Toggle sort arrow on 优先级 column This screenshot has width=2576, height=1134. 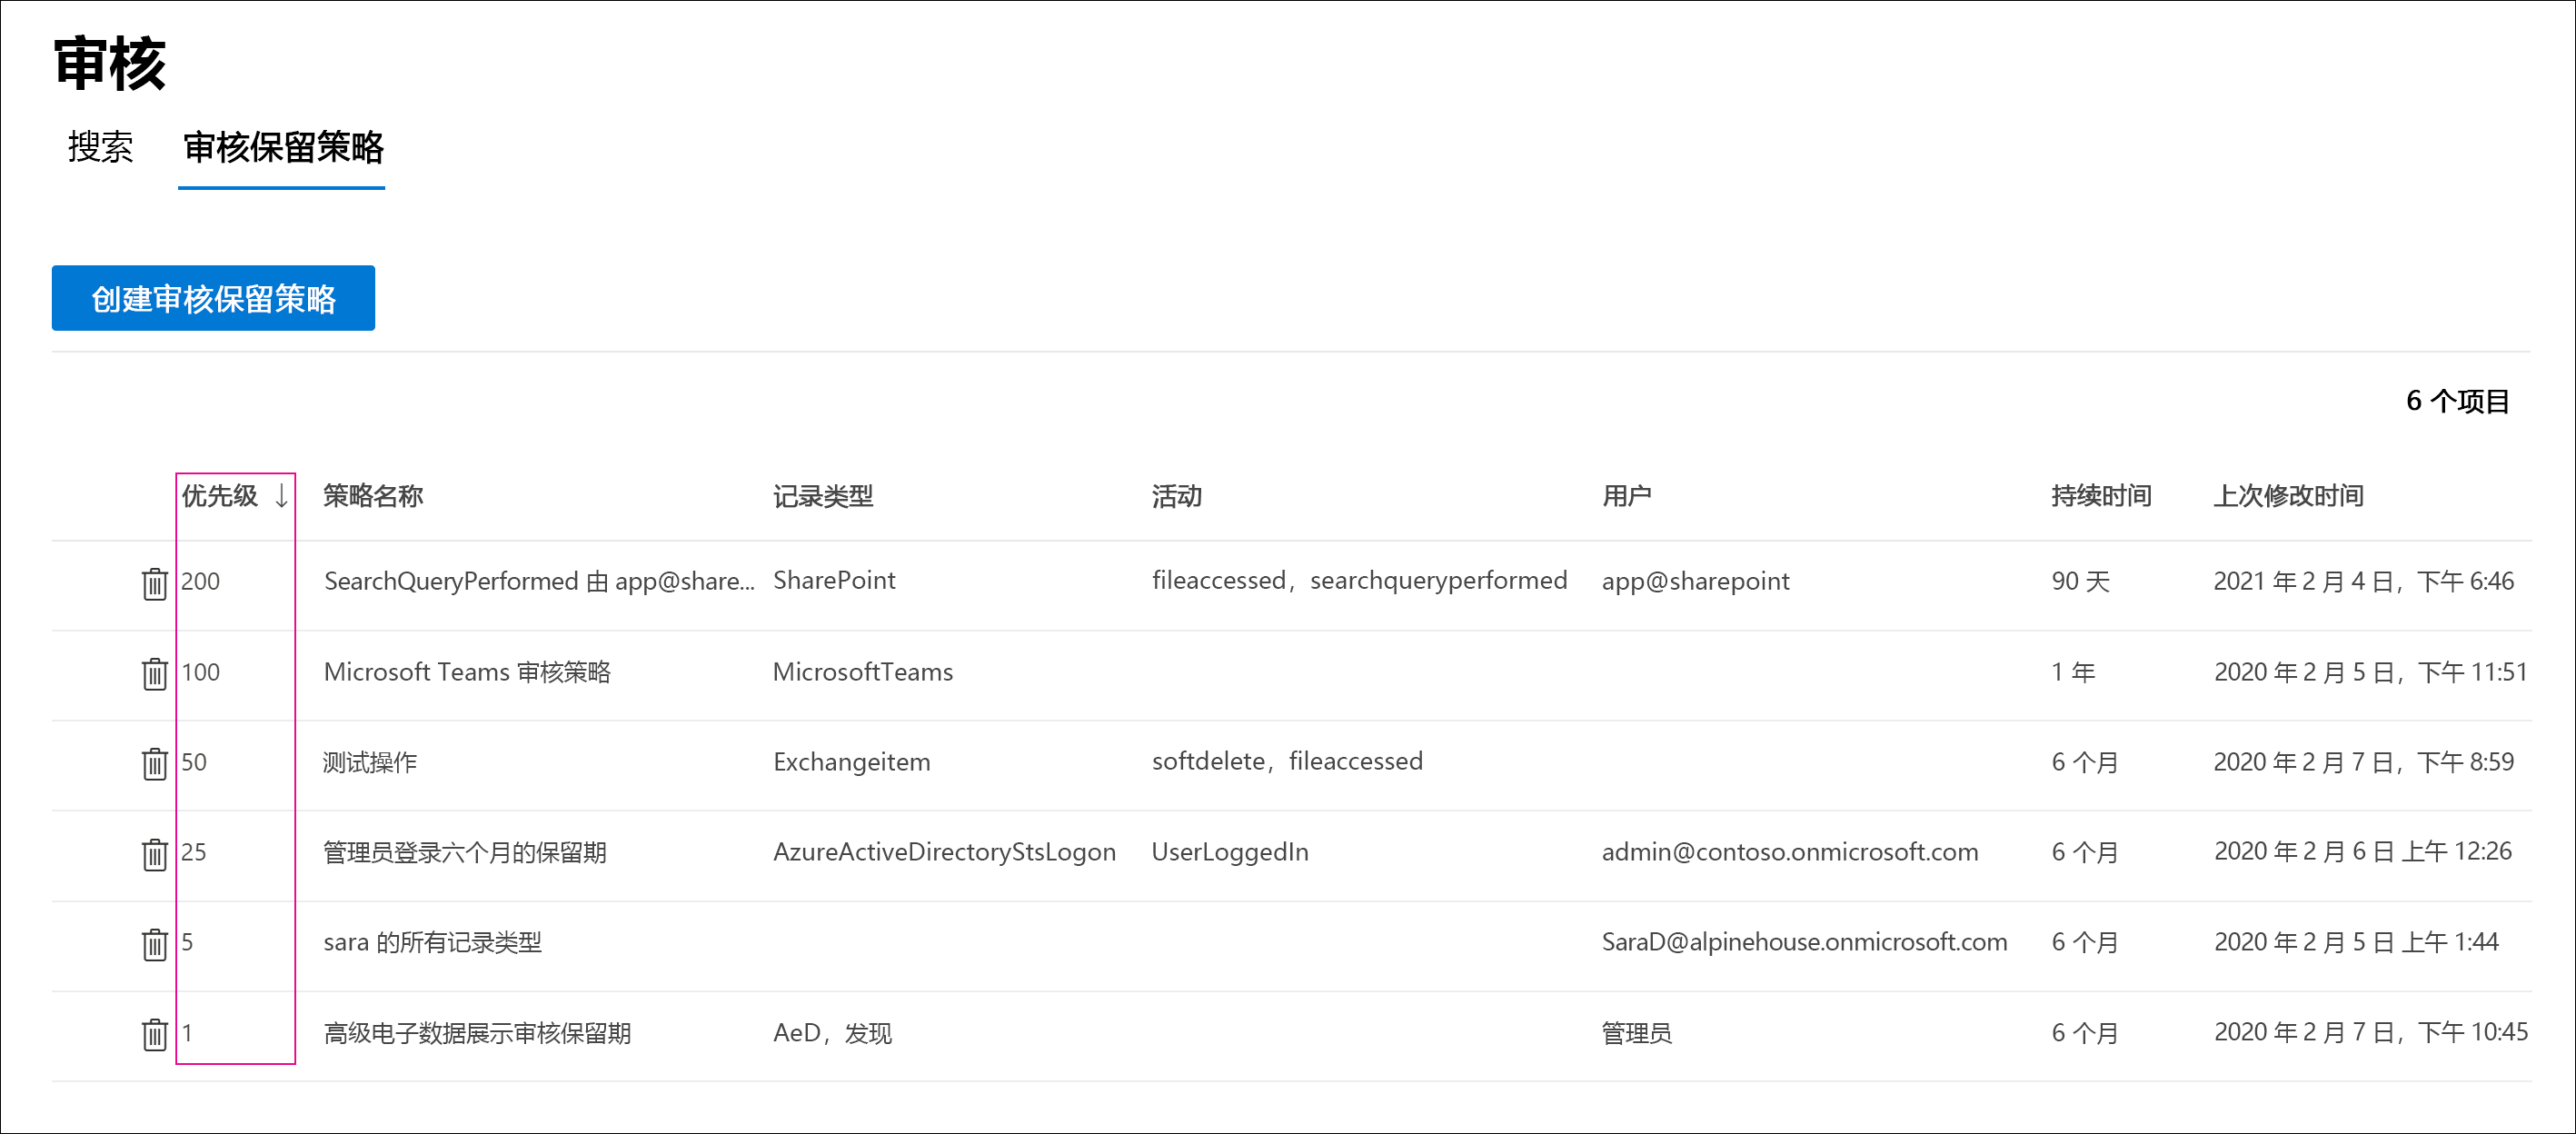click(x=282, y=495)
